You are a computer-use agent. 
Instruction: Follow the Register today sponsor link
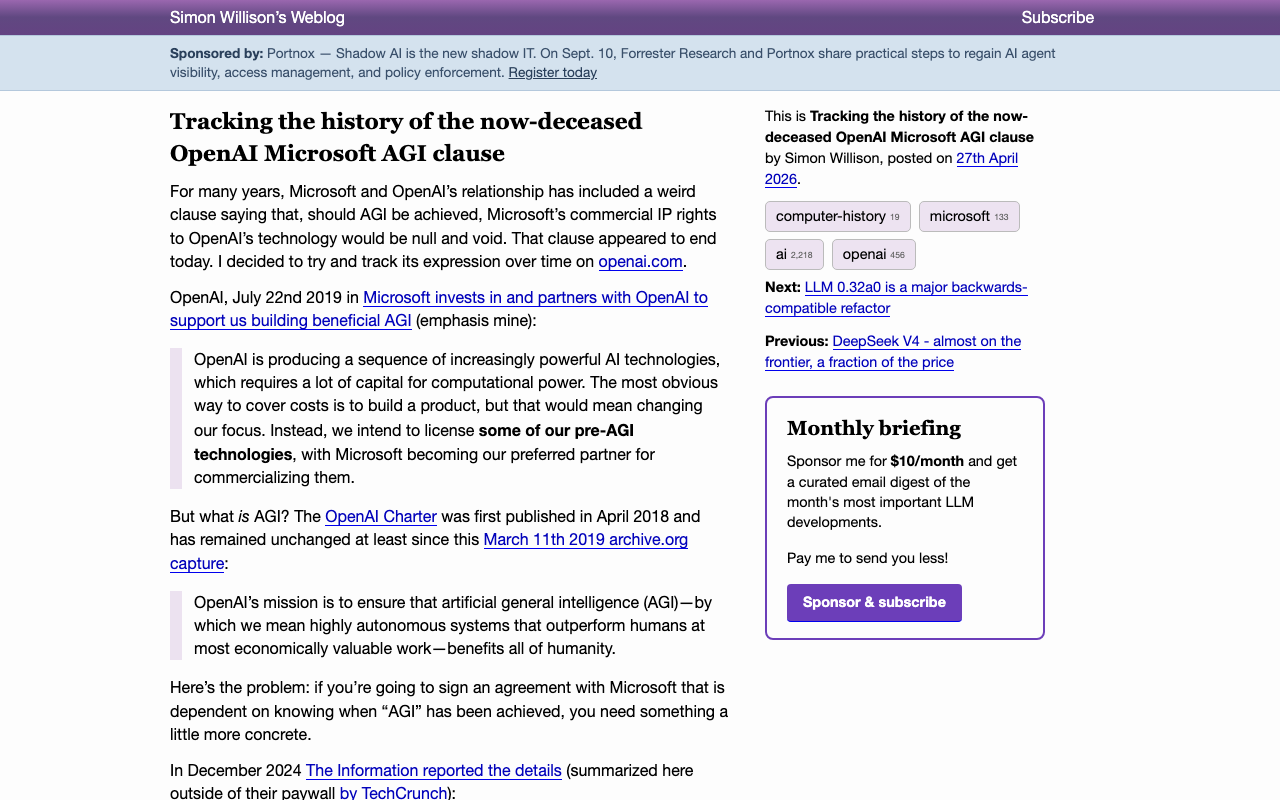[x=552, y=72]
